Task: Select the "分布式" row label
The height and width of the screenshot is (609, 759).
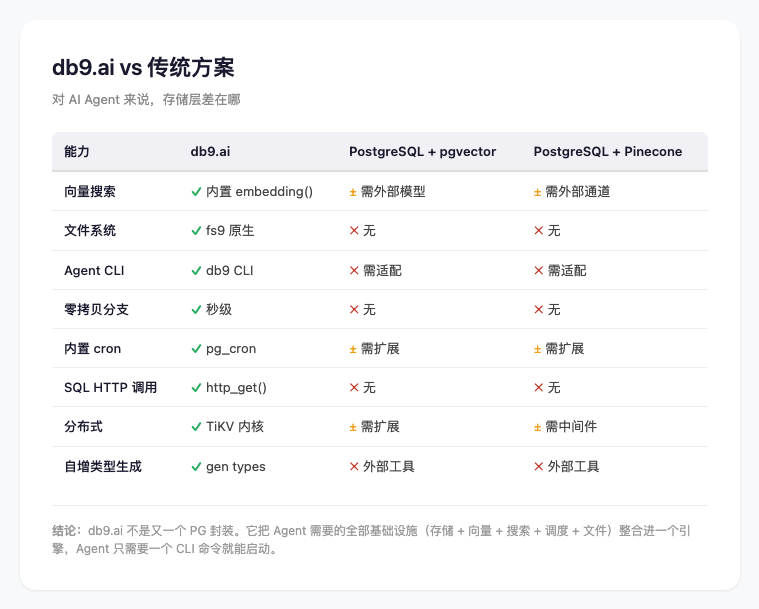Action: point(83,426)
